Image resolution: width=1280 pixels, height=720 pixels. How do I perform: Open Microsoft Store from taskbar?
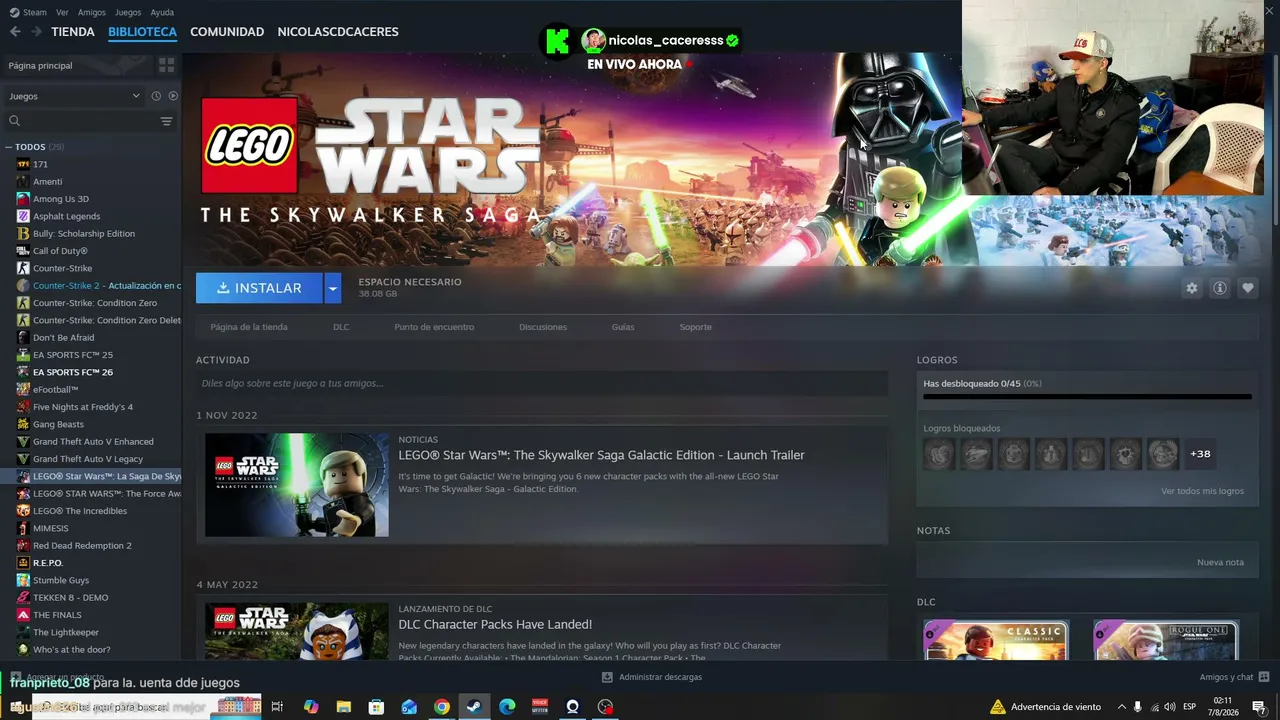[376, 707]
